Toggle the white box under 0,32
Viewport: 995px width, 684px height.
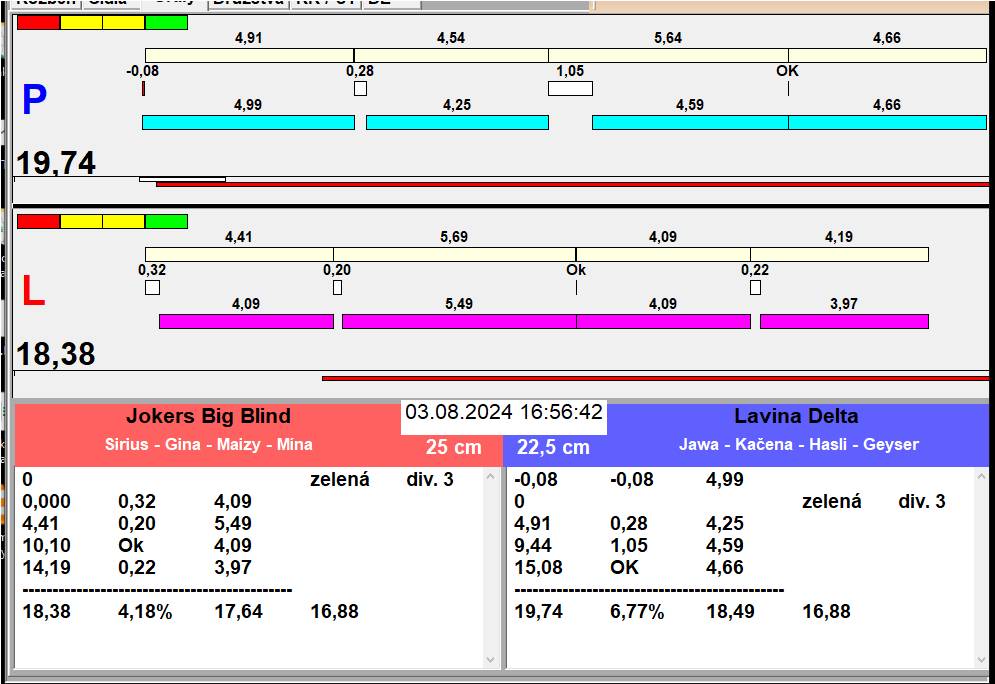tap(152, 287)
